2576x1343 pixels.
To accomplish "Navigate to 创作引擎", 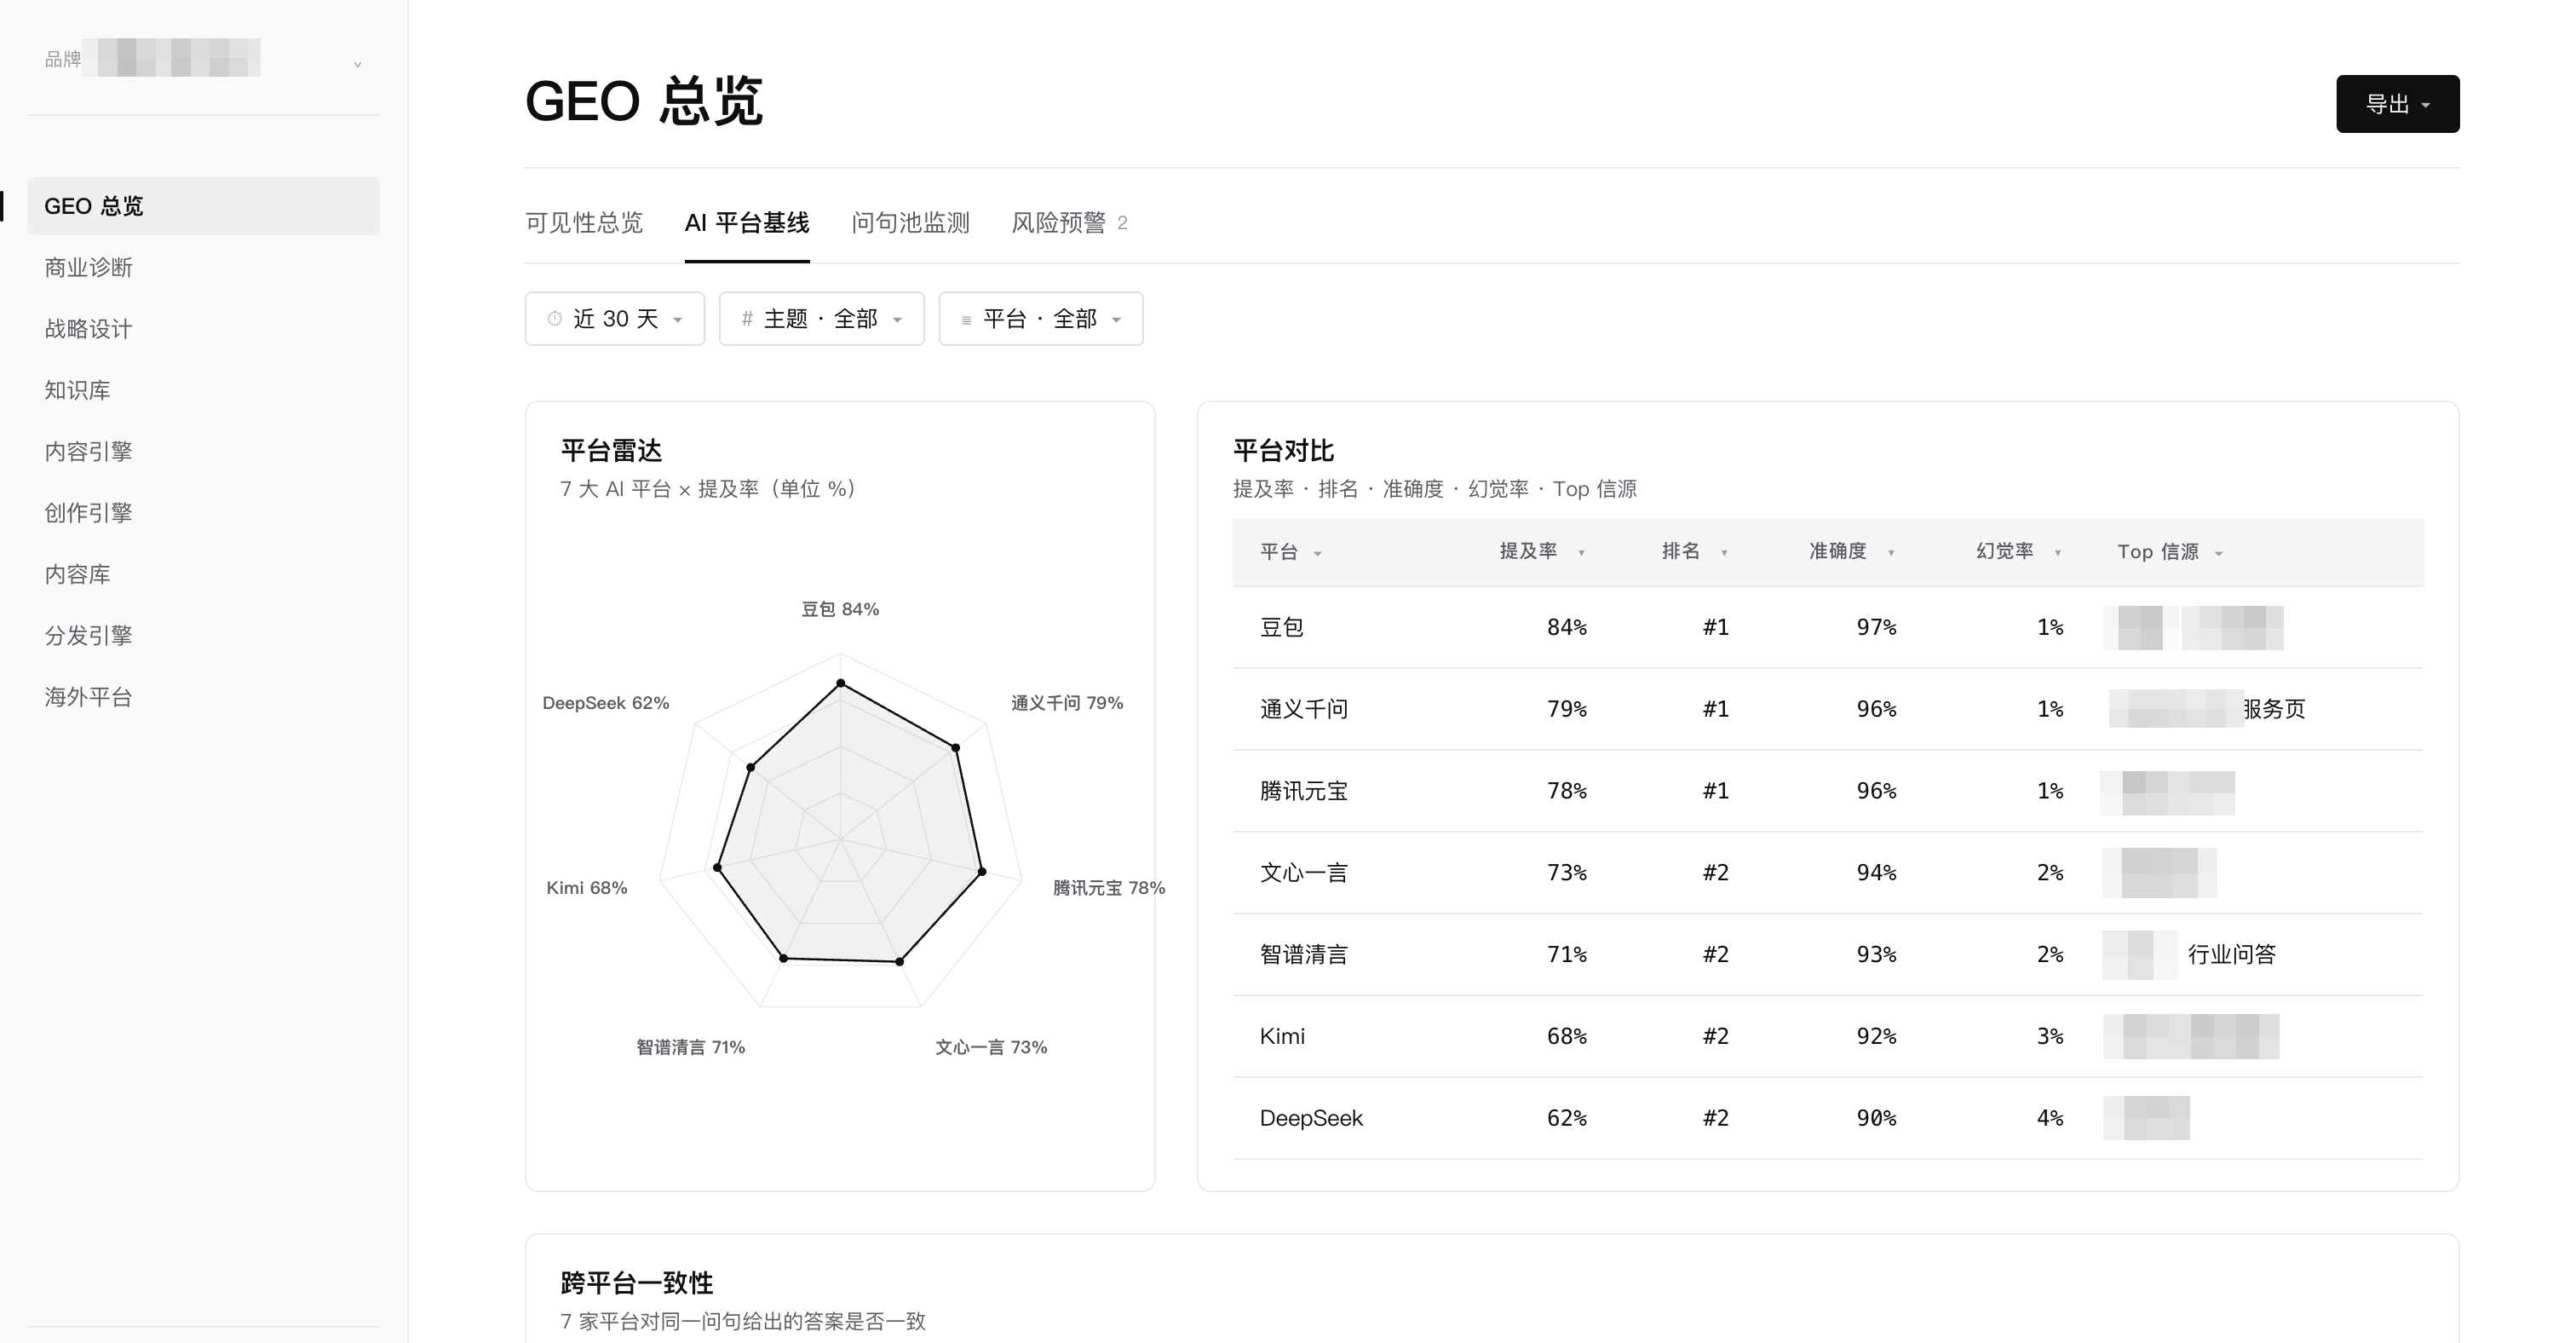I will (x=203, y=513).
